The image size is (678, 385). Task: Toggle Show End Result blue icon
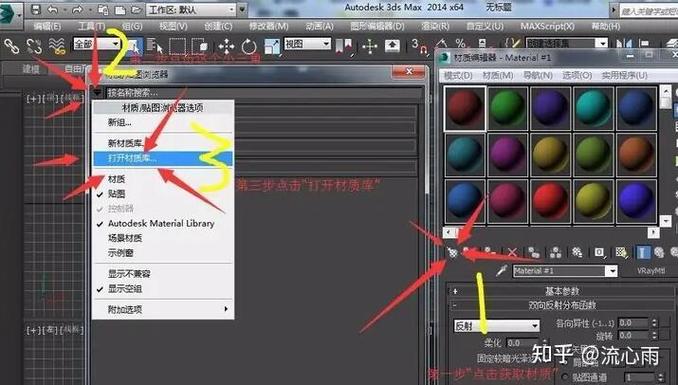coord(643,252)
